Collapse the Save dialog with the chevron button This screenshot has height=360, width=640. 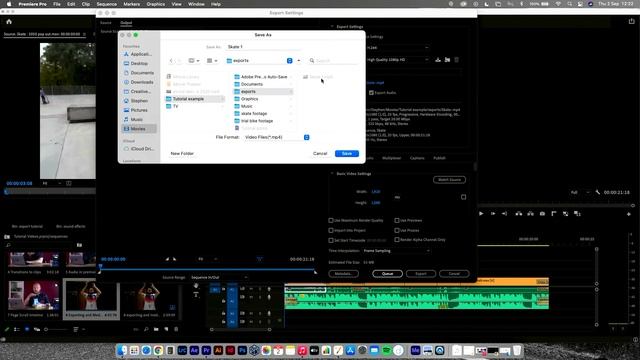pos(299,60)
